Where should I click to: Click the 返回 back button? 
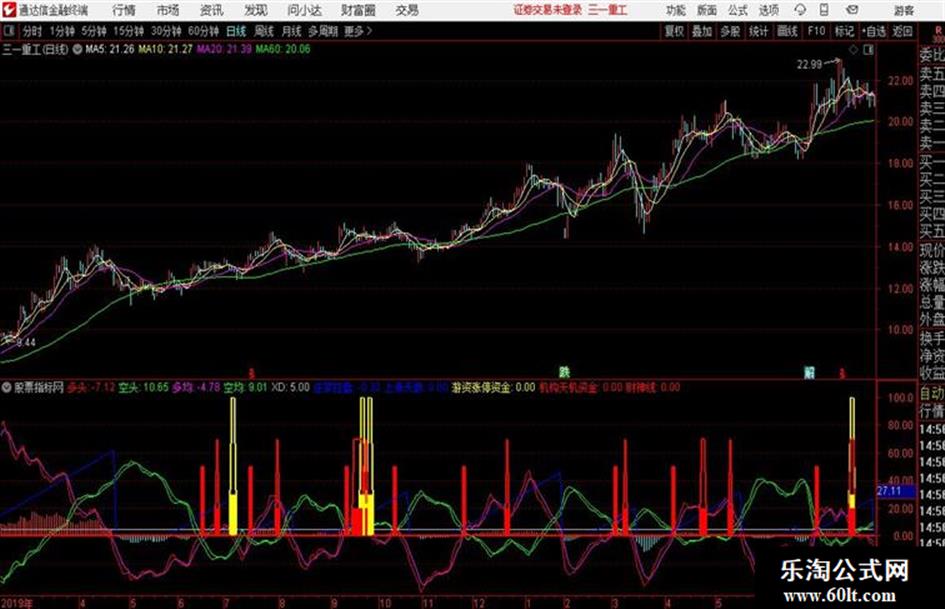[x=902, y=31]
